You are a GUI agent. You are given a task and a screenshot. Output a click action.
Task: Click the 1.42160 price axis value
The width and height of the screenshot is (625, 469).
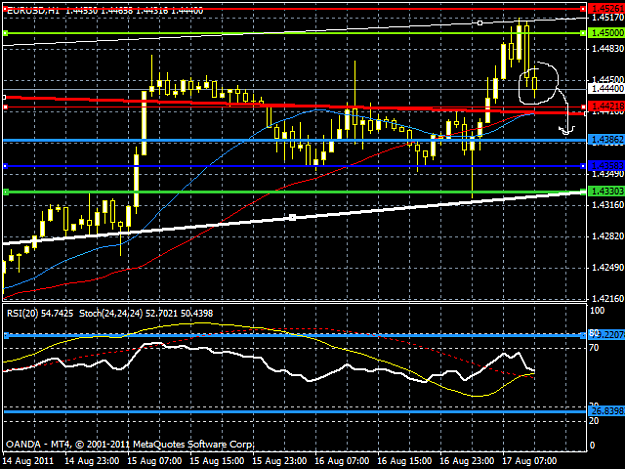608,298
